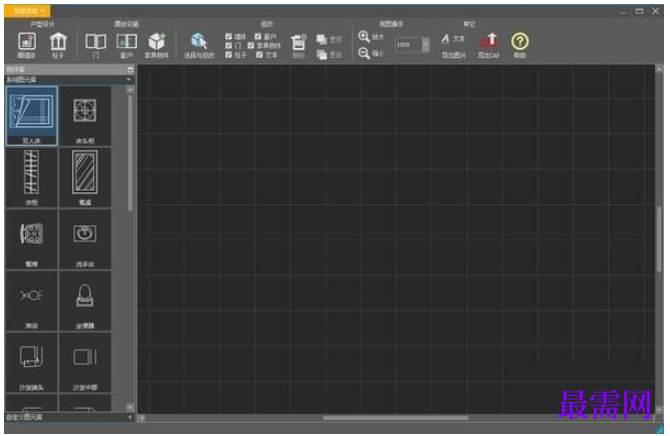Select the nightstand (床头柜) component
Screen dimensions: 670x436
coord(85,116)
